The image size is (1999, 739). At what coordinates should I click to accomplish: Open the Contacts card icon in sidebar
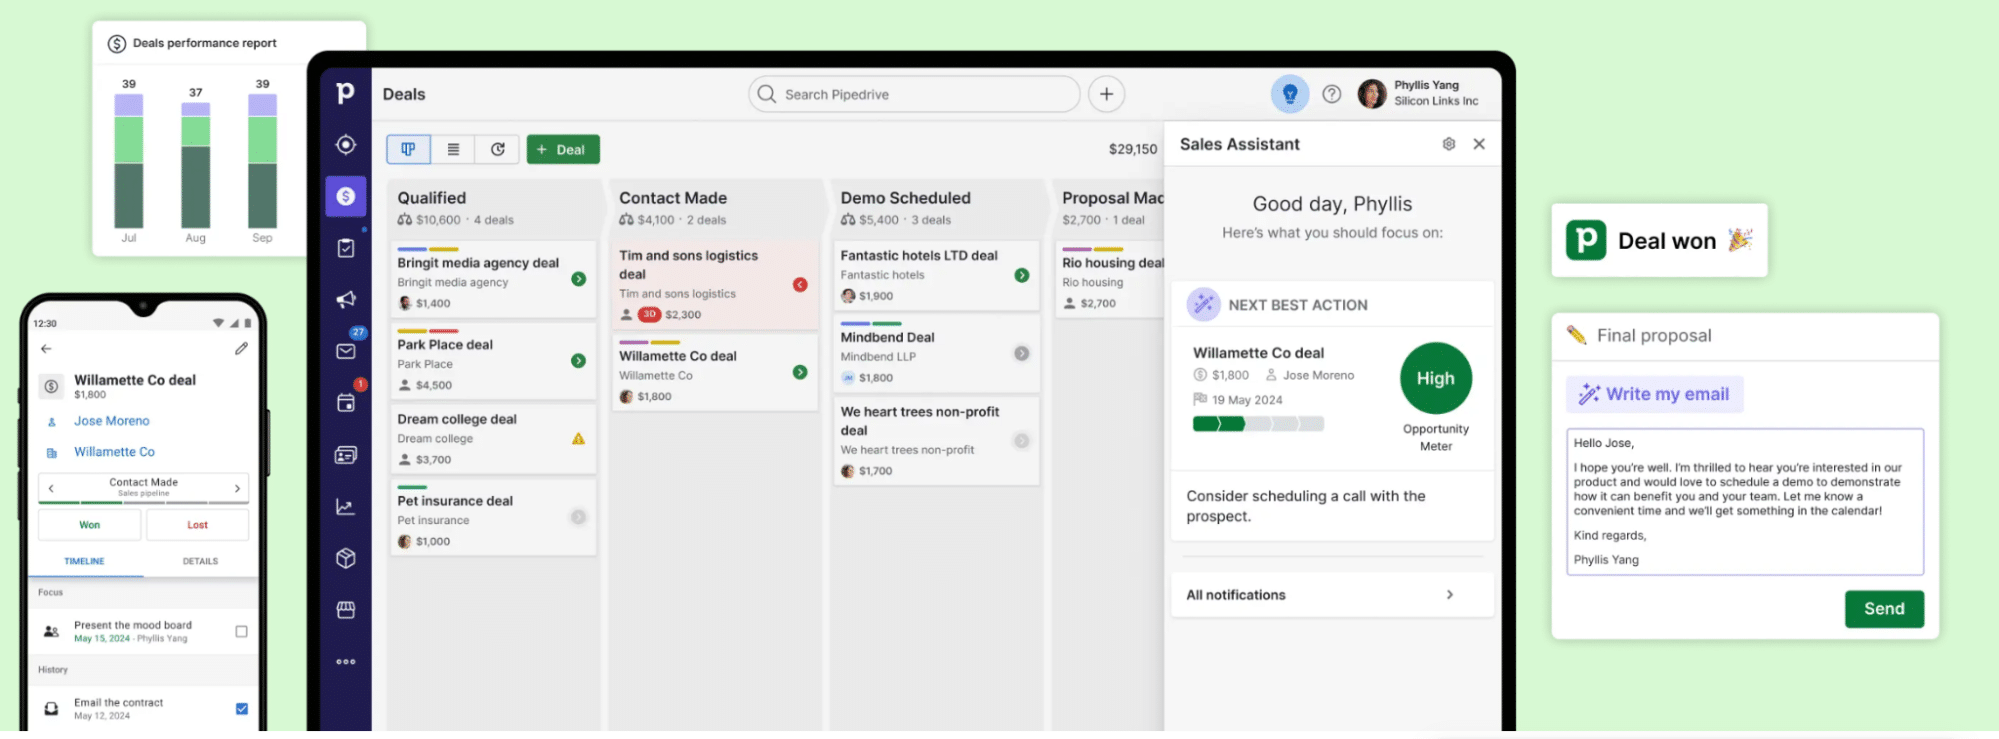[x=346, y=455]
